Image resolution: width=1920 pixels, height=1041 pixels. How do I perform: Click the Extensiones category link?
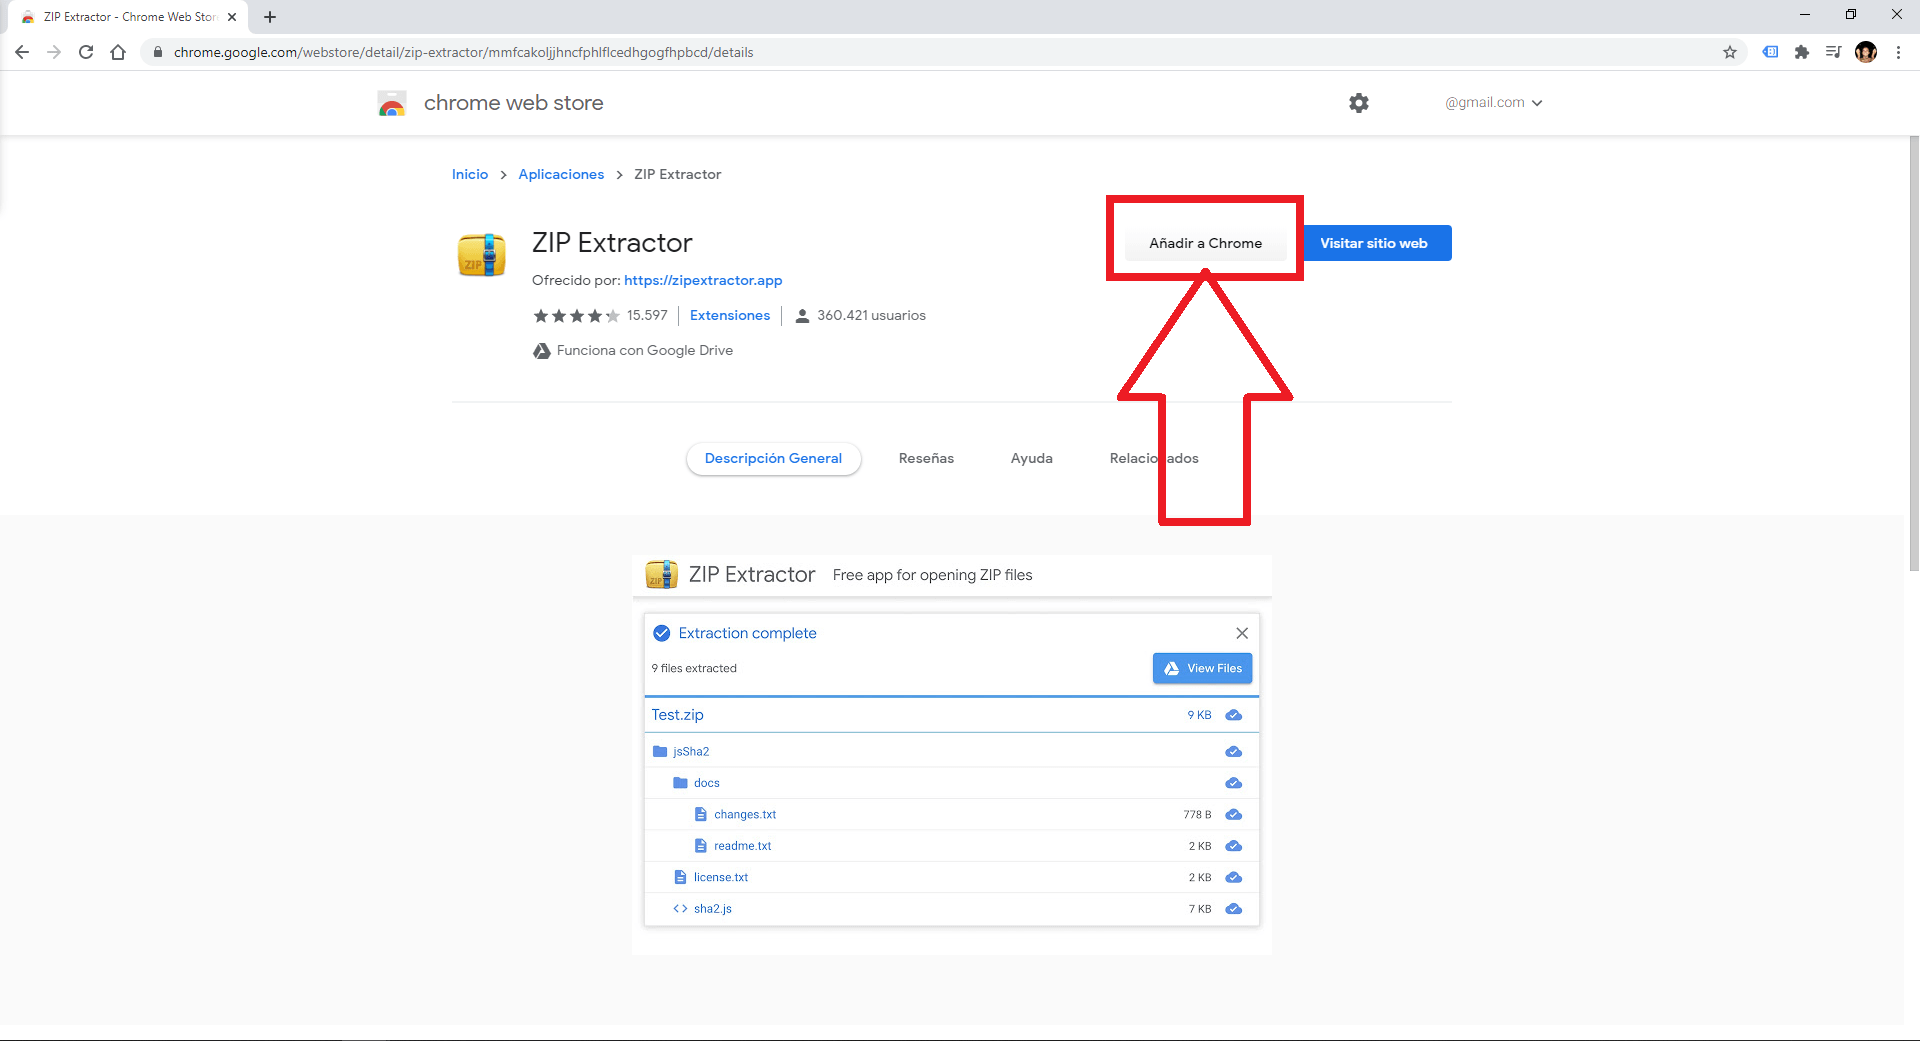click(730, 316)
